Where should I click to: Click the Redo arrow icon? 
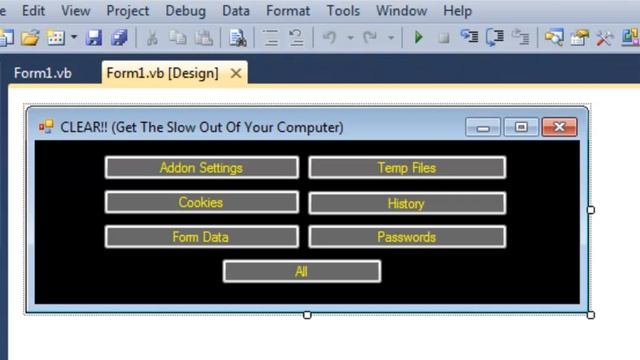370,38
